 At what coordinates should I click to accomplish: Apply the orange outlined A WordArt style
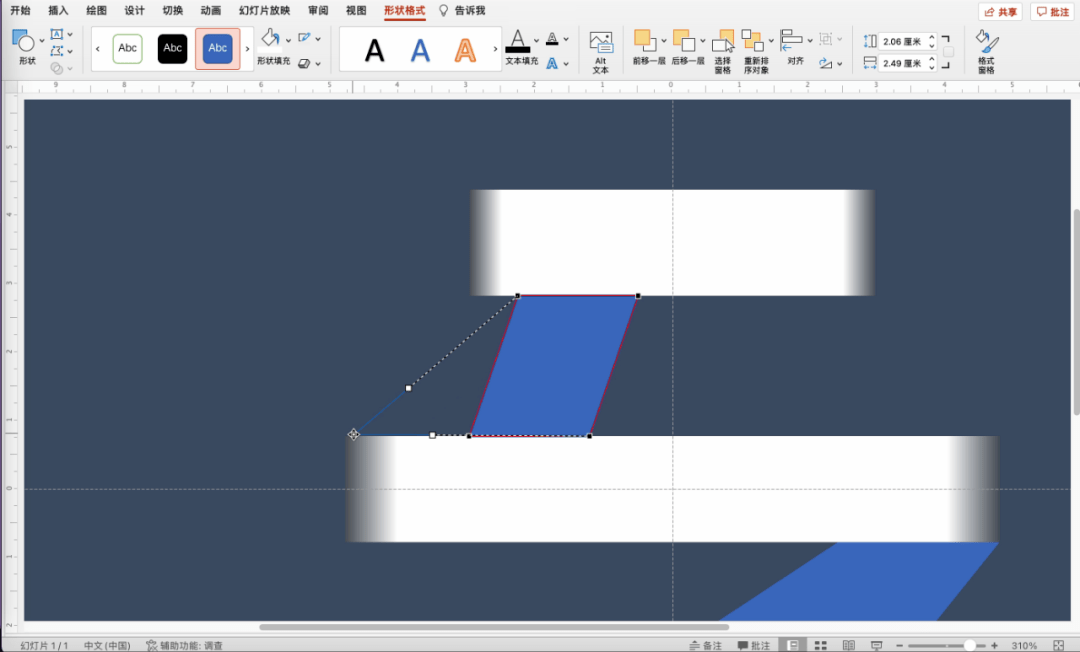tap(466, 50)
